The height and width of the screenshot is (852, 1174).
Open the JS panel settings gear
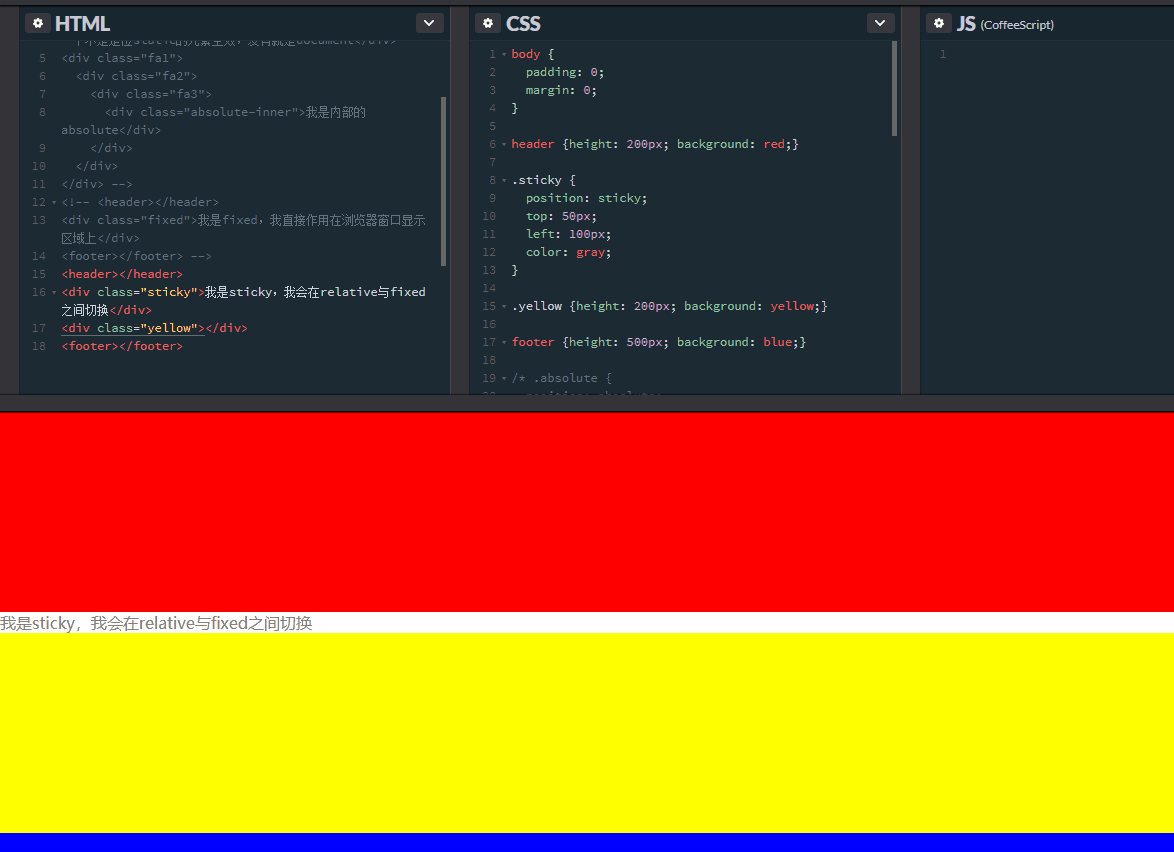pos(938,23)
